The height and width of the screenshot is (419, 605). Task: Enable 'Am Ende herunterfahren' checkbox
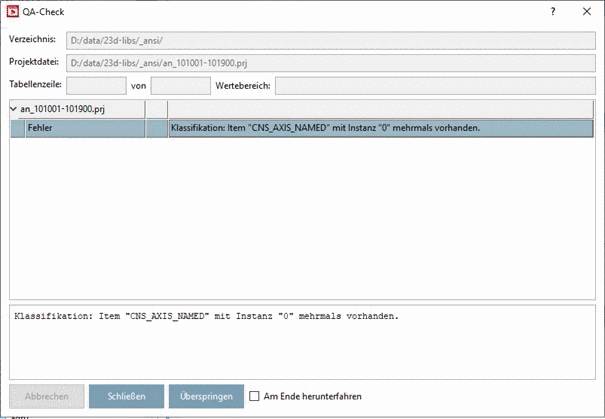coord(254,396)
